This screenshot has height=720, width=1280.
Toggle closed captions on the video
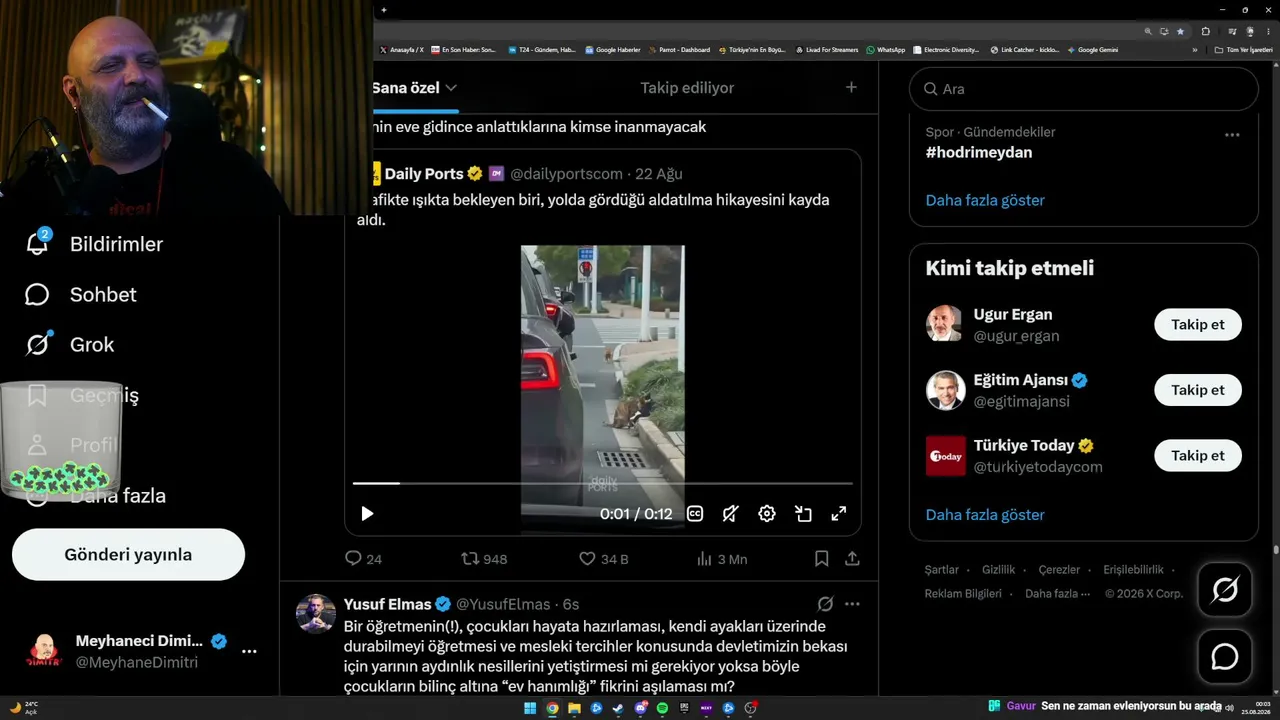[x=695, y=514]
